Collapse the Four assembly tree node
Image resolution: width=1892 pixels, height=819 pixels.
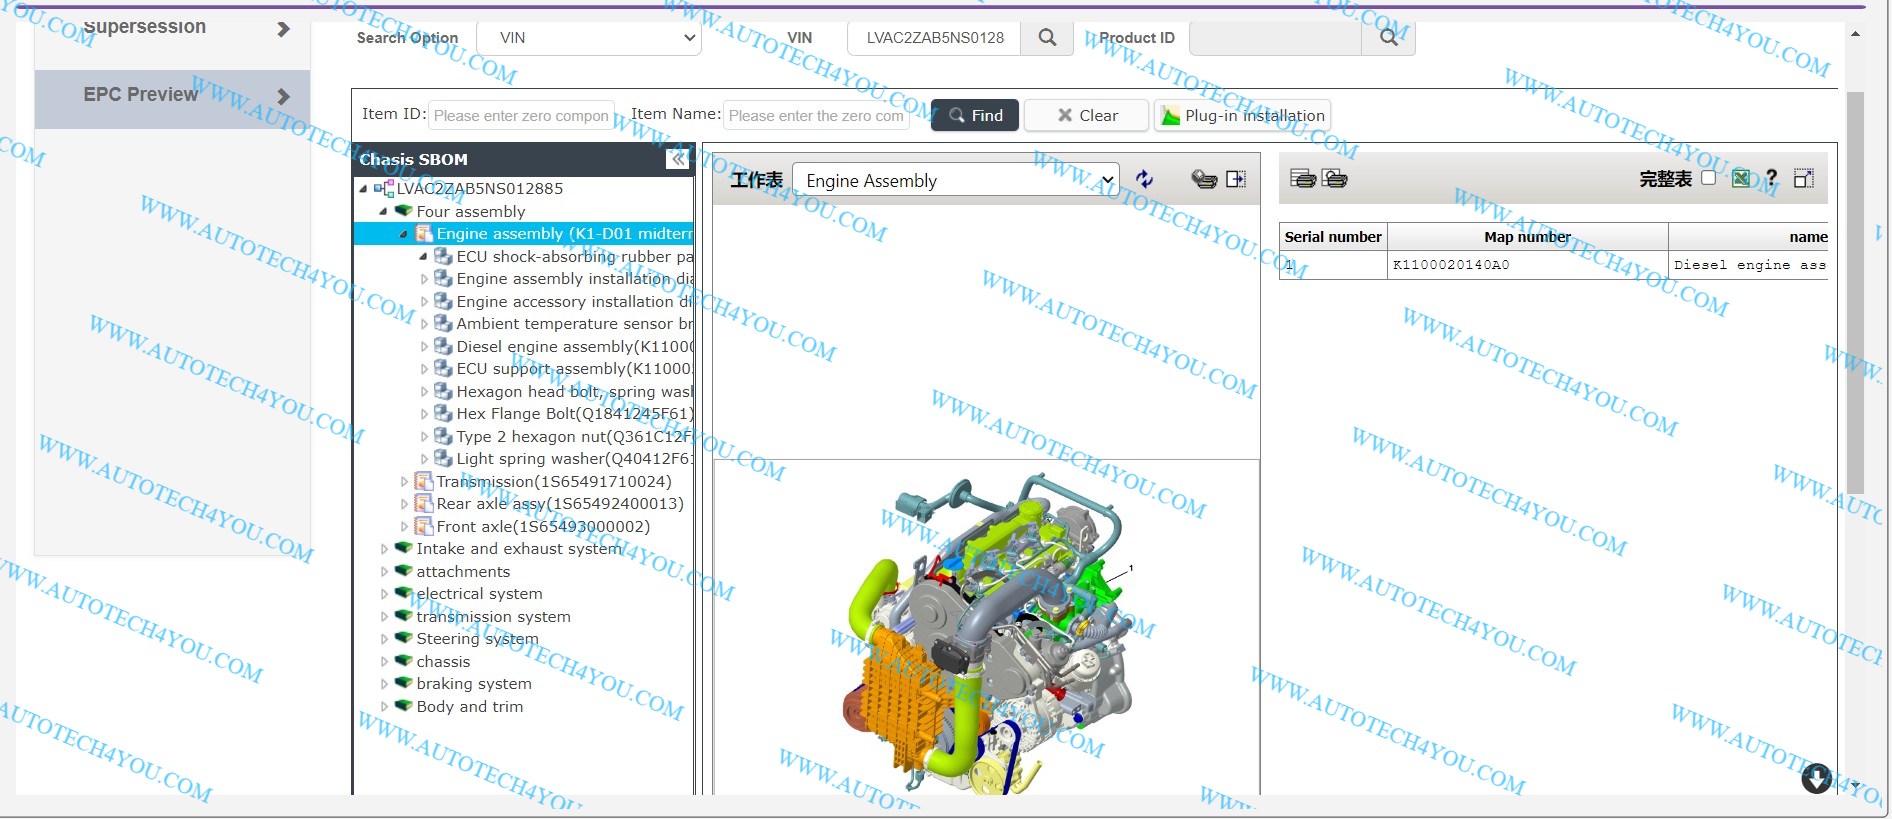pyautogui.click(x=383, y=212)
